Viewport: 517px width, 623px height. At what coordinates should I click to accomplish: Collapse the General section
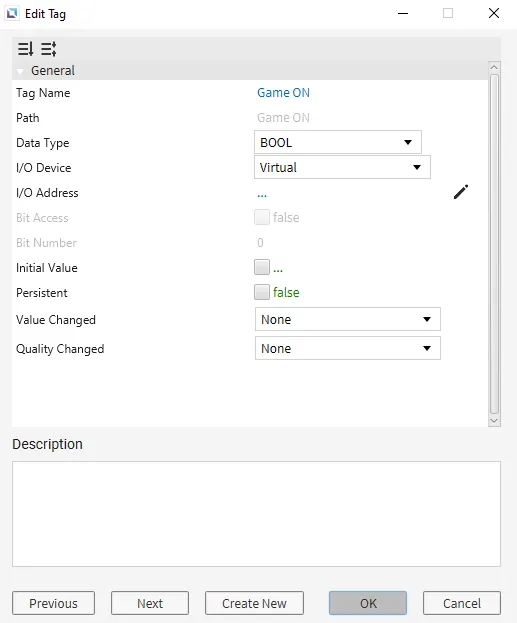(20, 71)
